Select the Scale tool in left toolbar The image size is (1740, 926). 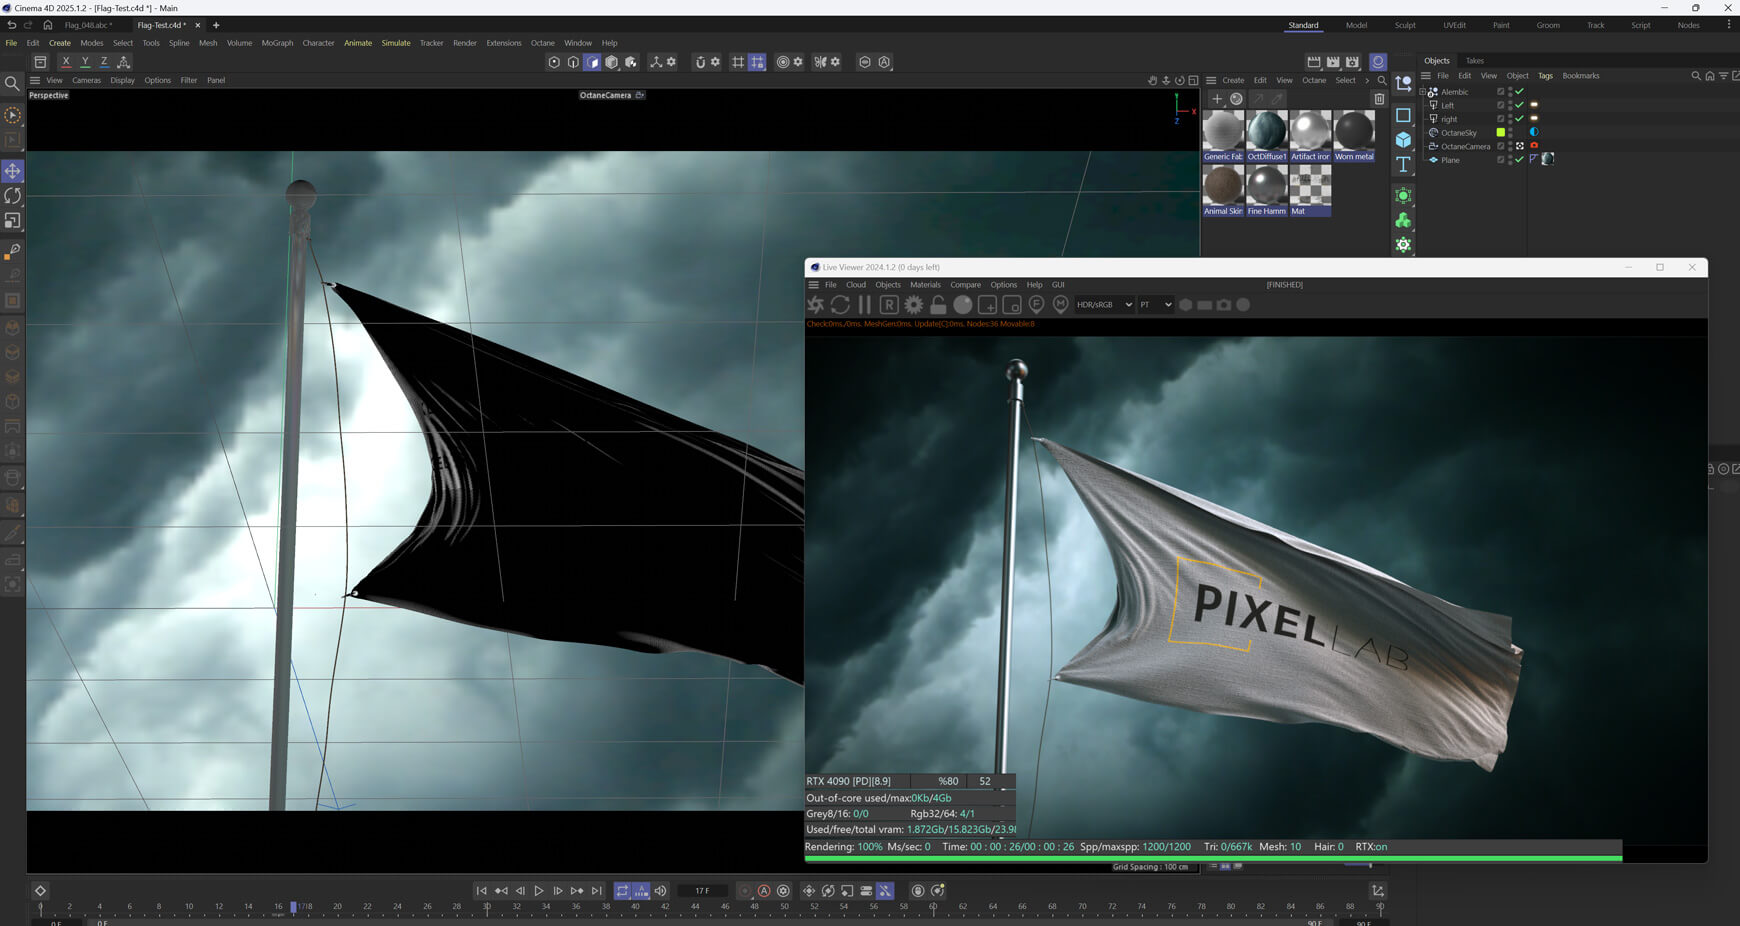(x=13, y=221)
